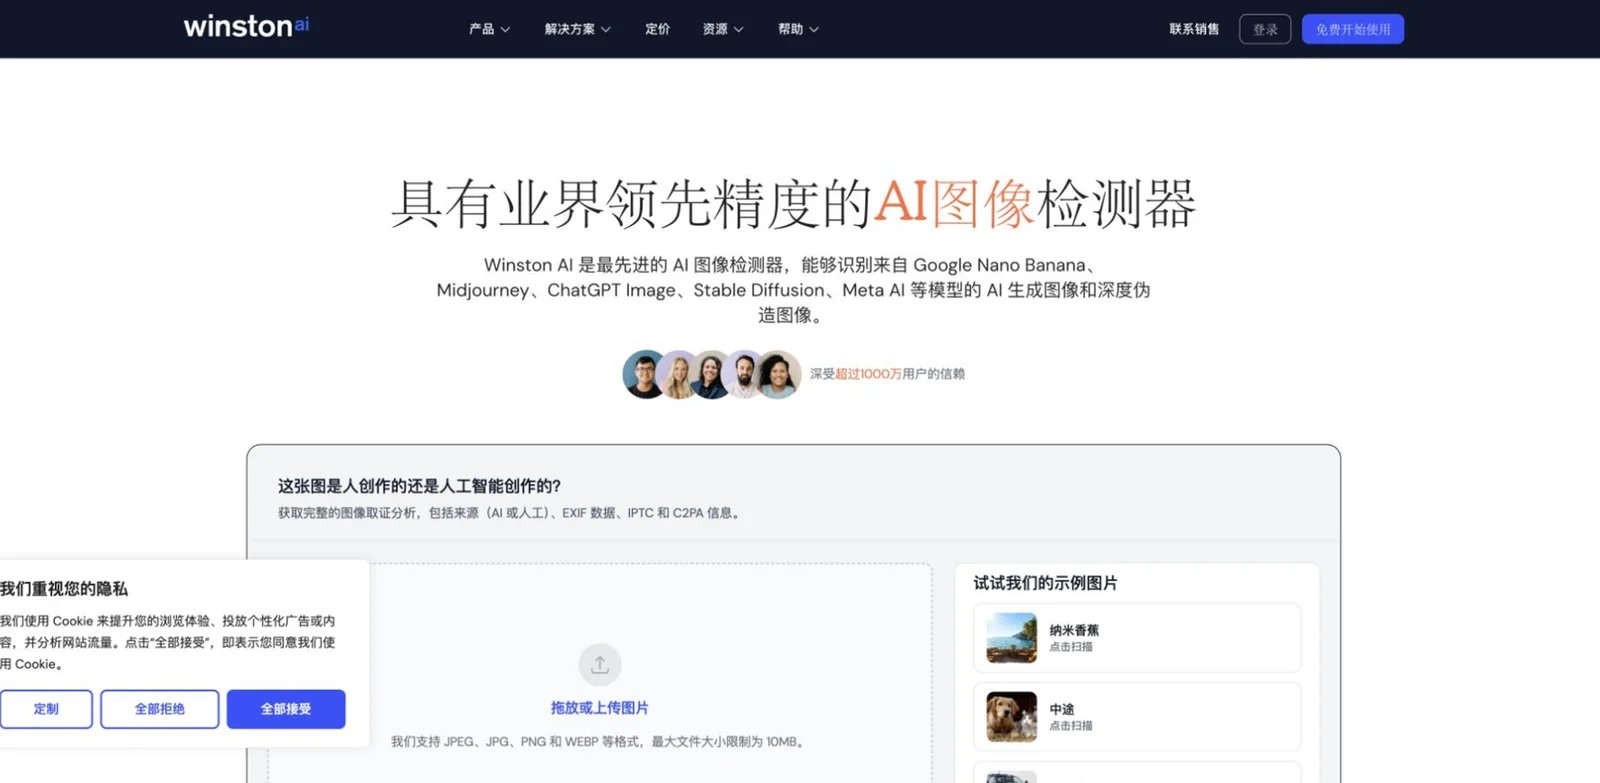Click the 登录 button
1600x783 pixels.
tap(1265, 29)
